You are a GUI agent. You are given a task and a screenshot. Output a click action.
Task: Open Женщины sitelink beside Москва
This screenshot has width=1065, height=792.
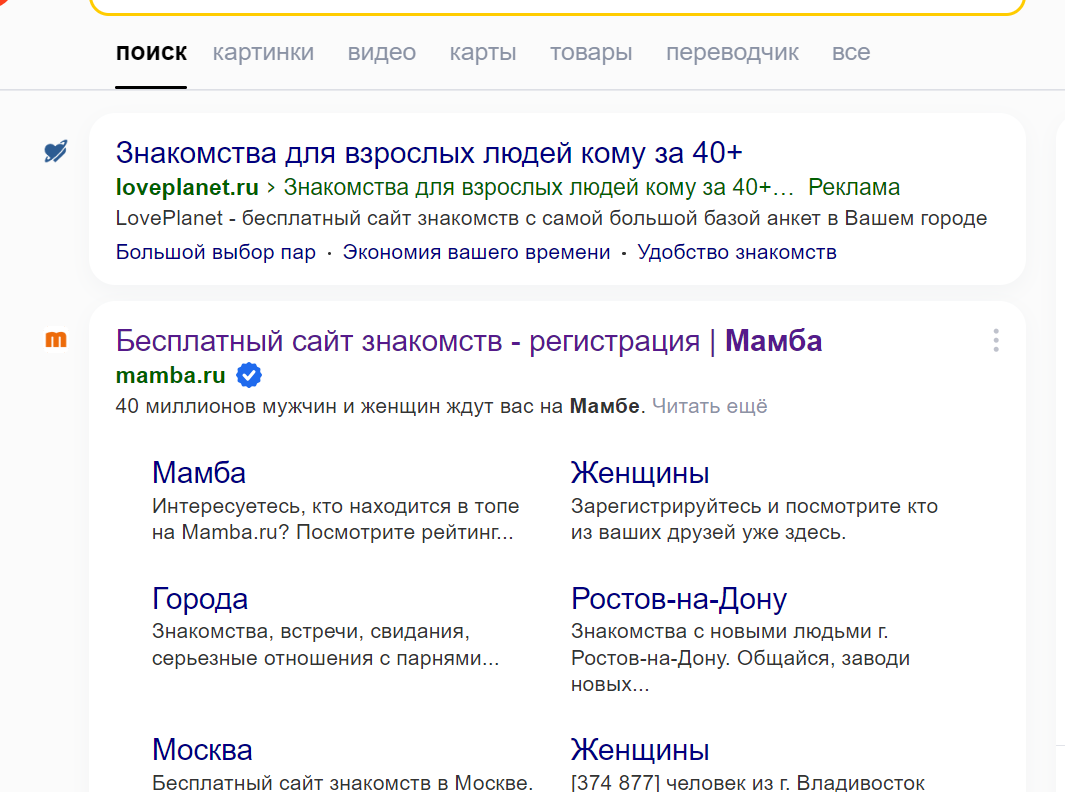pyautogui.click(x=640, y=750)
